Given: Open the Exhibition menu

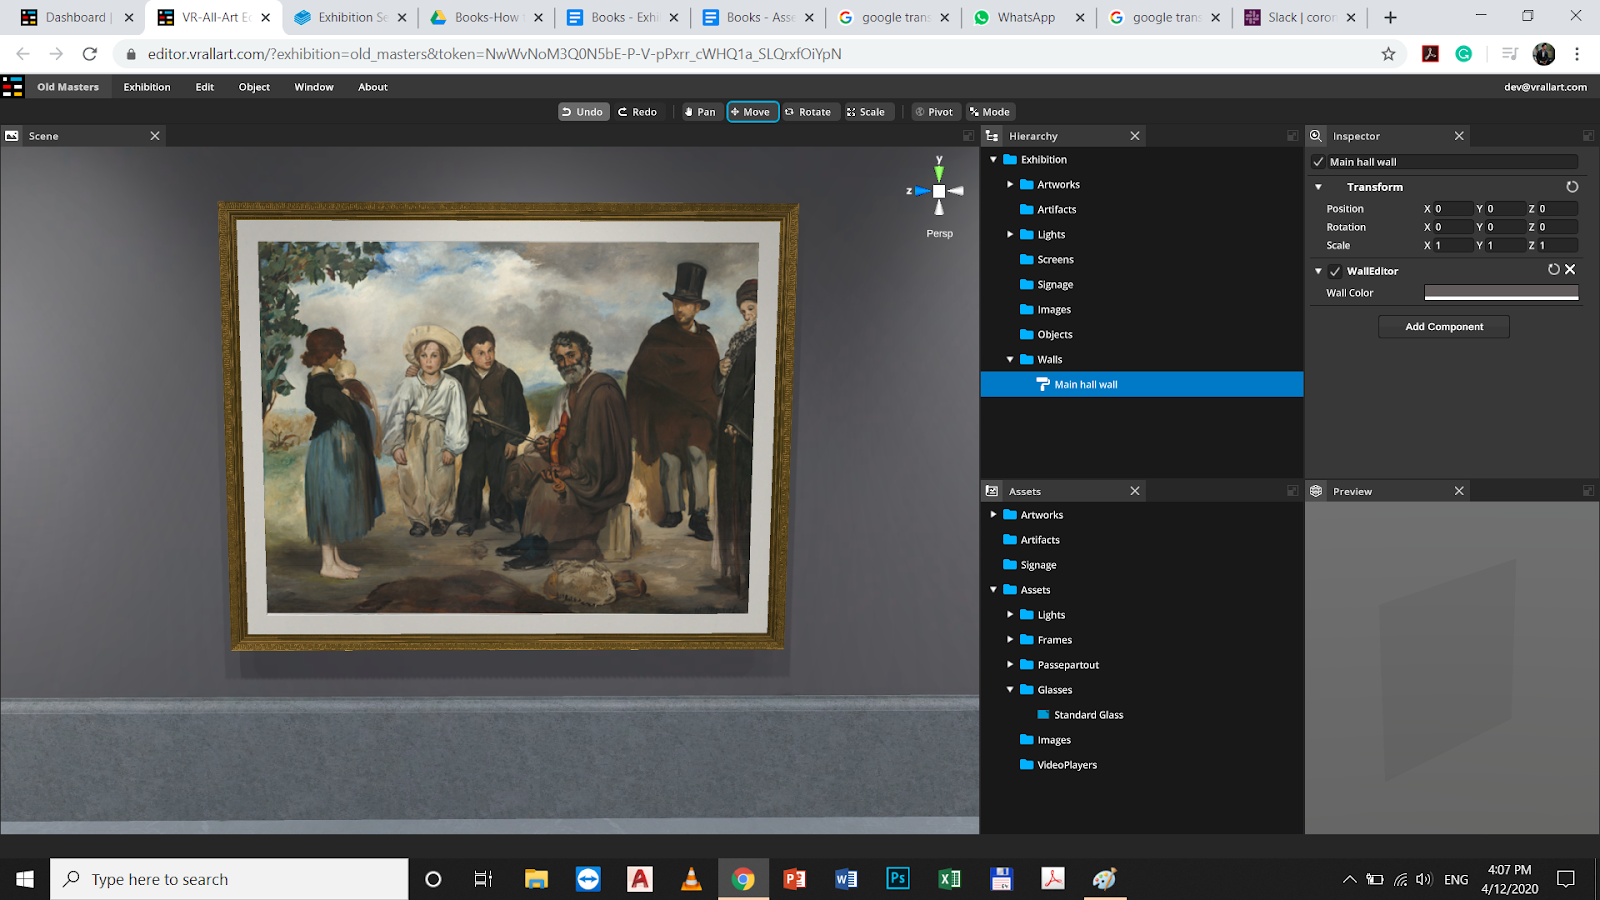Looking at the screenshot, I should 147,87.
